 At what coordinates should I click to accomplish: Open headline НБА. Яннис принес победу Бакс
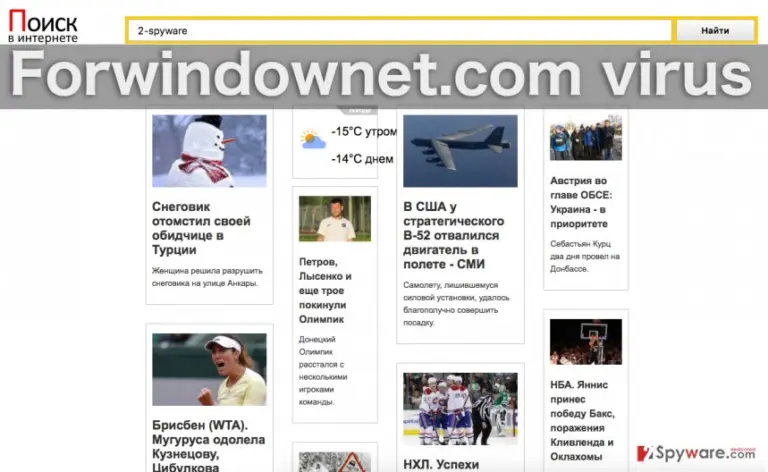pyautogui.click(x=582, y=421)
